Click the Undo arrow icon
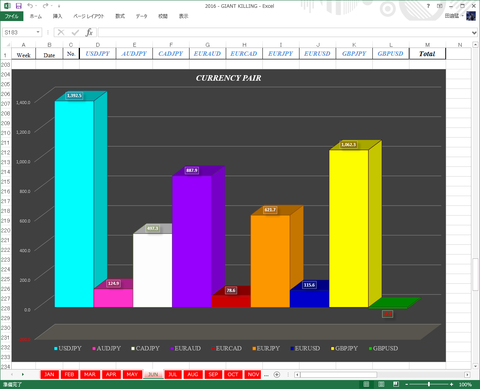 click(30, 6)
